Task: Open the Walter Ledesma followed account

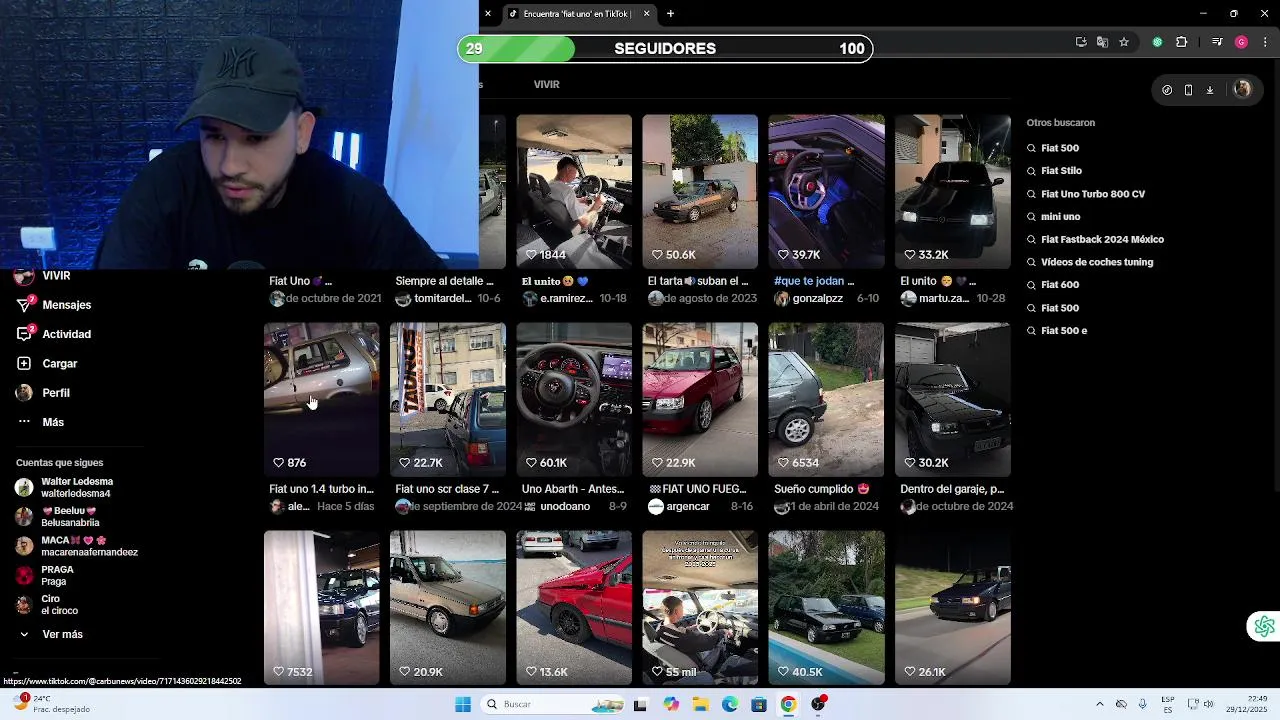Action: tap(65, 487)
